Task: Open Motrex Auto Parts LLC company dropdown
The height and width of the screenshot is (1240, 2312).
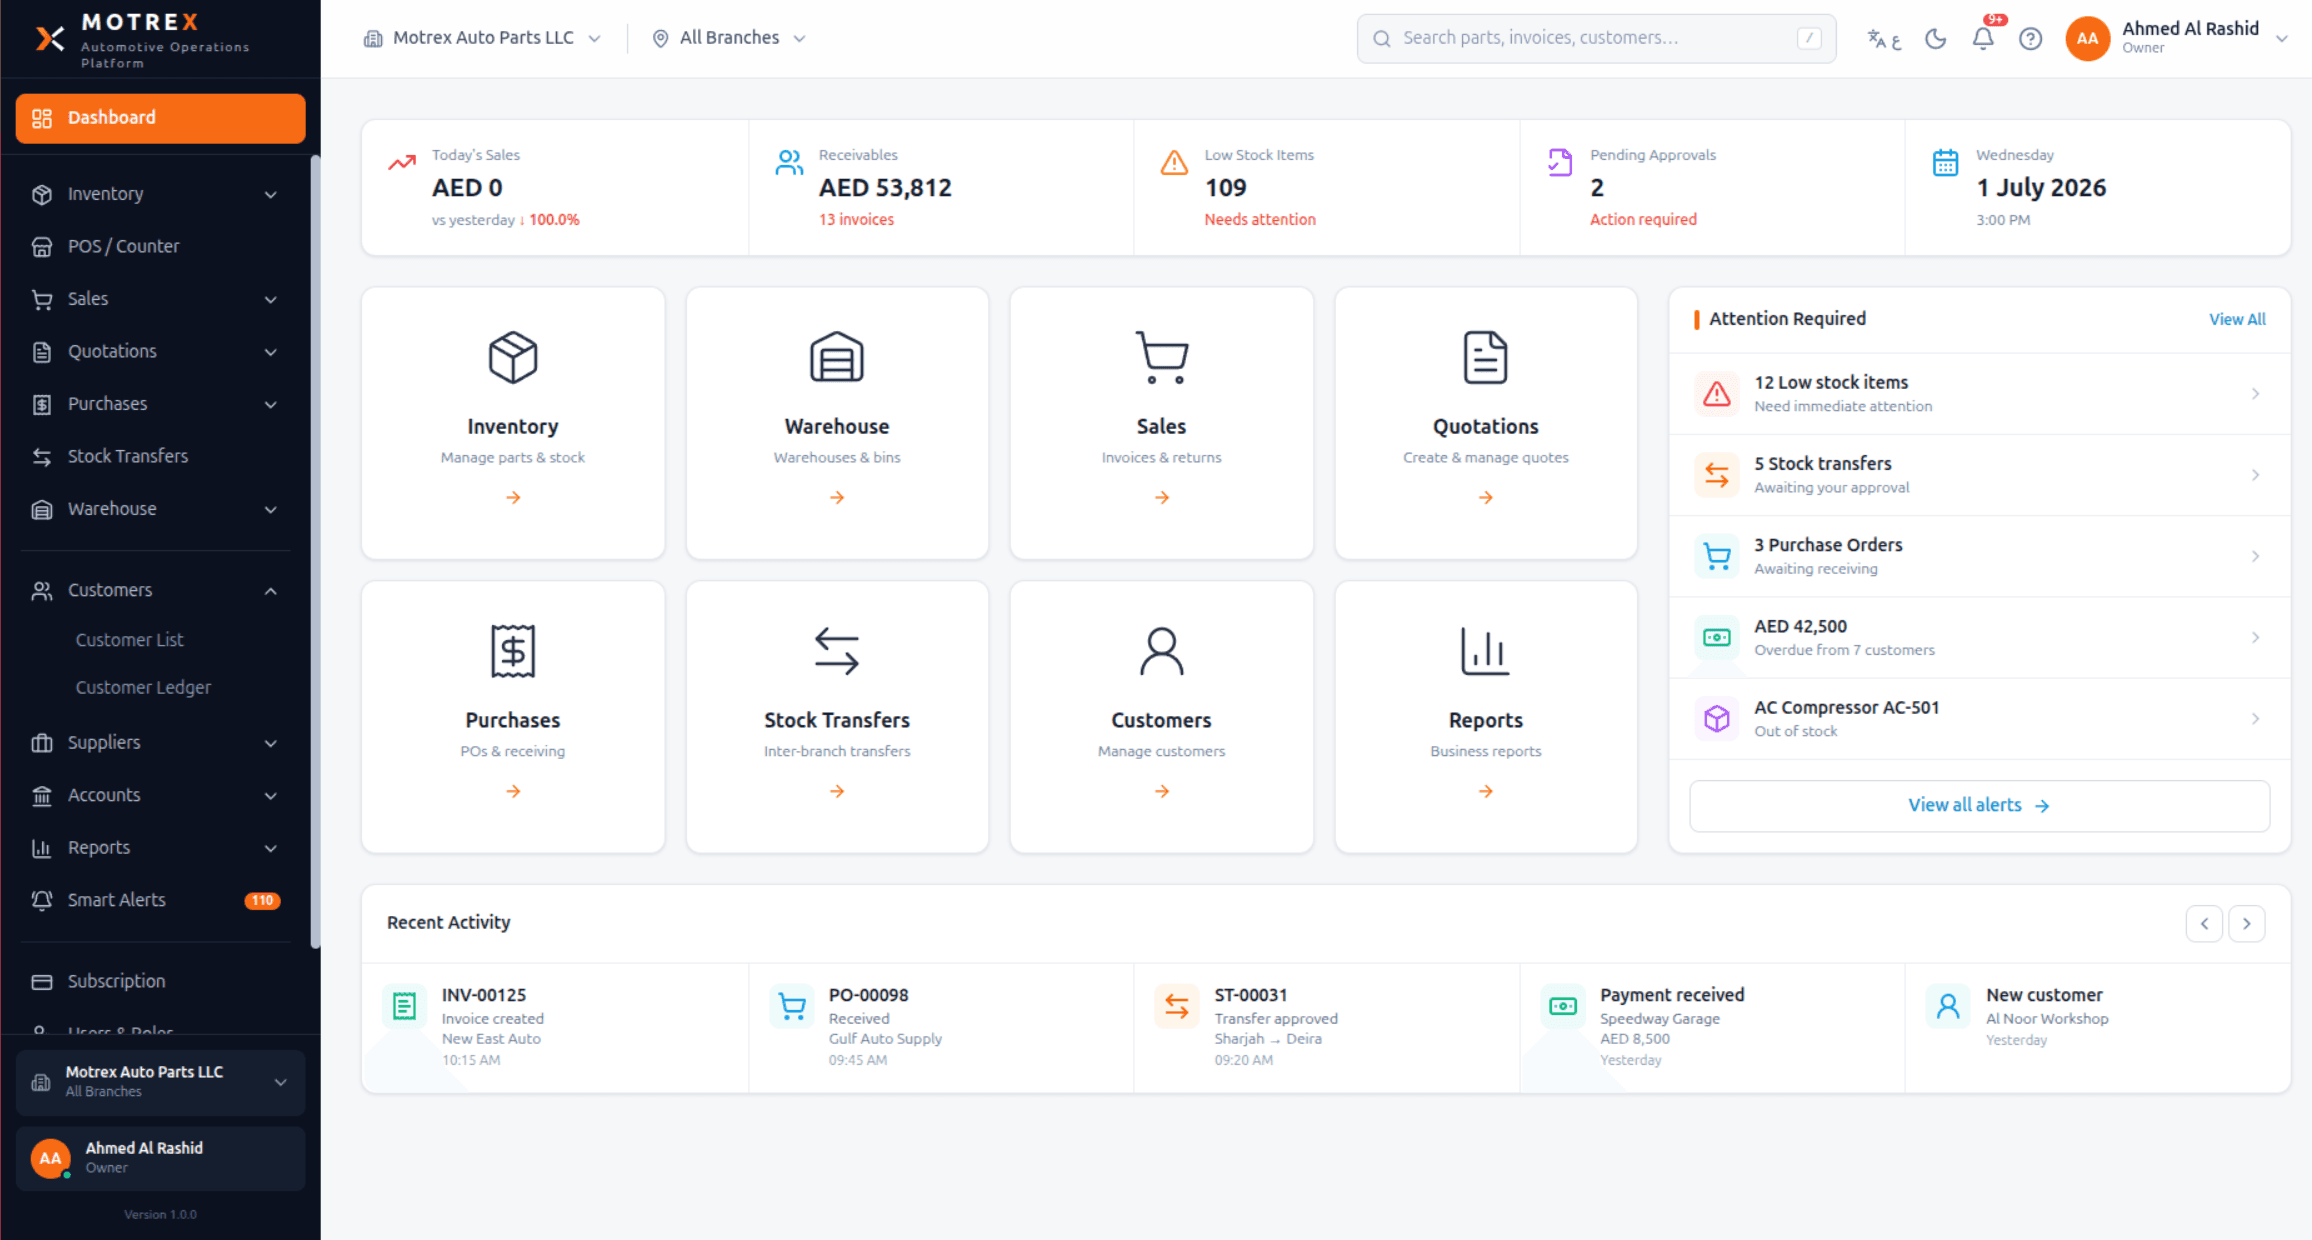Action: (482, 38)
